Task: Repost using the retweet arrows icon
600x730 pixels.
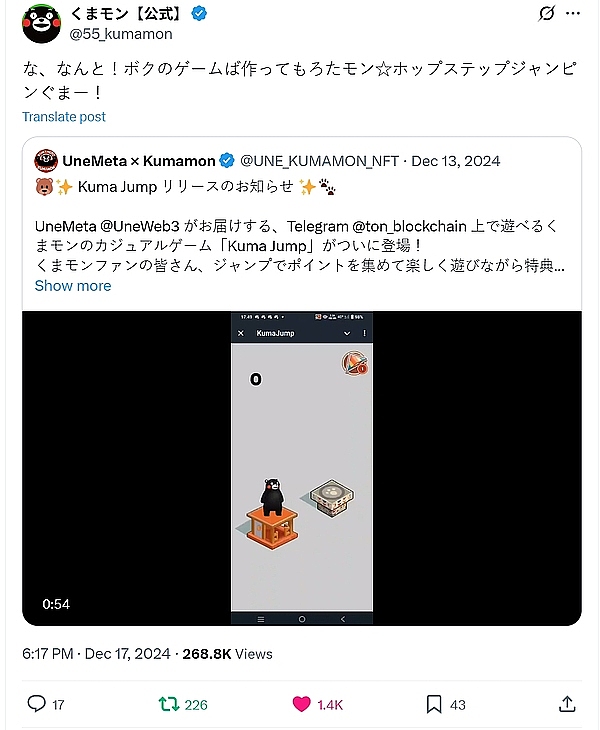Action: [169, 704]
